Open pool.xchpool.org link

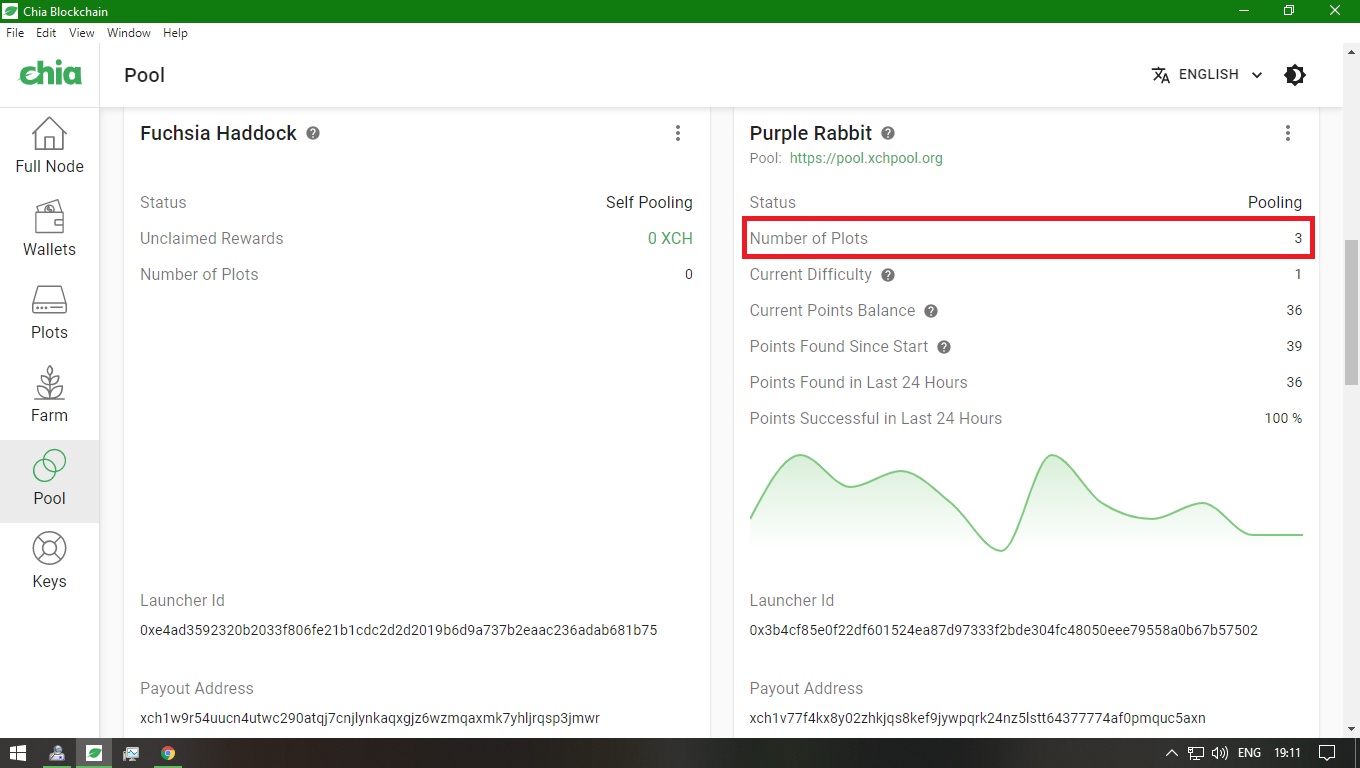click(866, 158)
